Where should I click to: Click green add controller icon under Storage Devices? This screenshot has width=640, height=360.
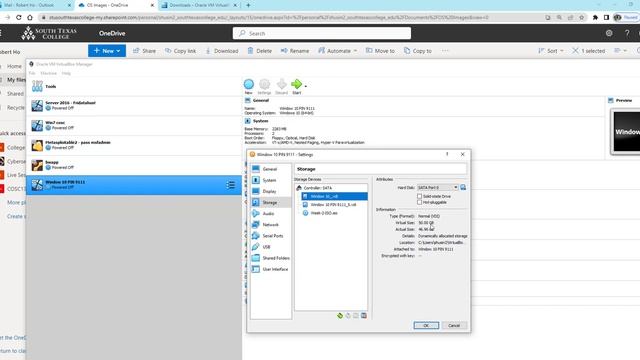(x=340, y=316)
